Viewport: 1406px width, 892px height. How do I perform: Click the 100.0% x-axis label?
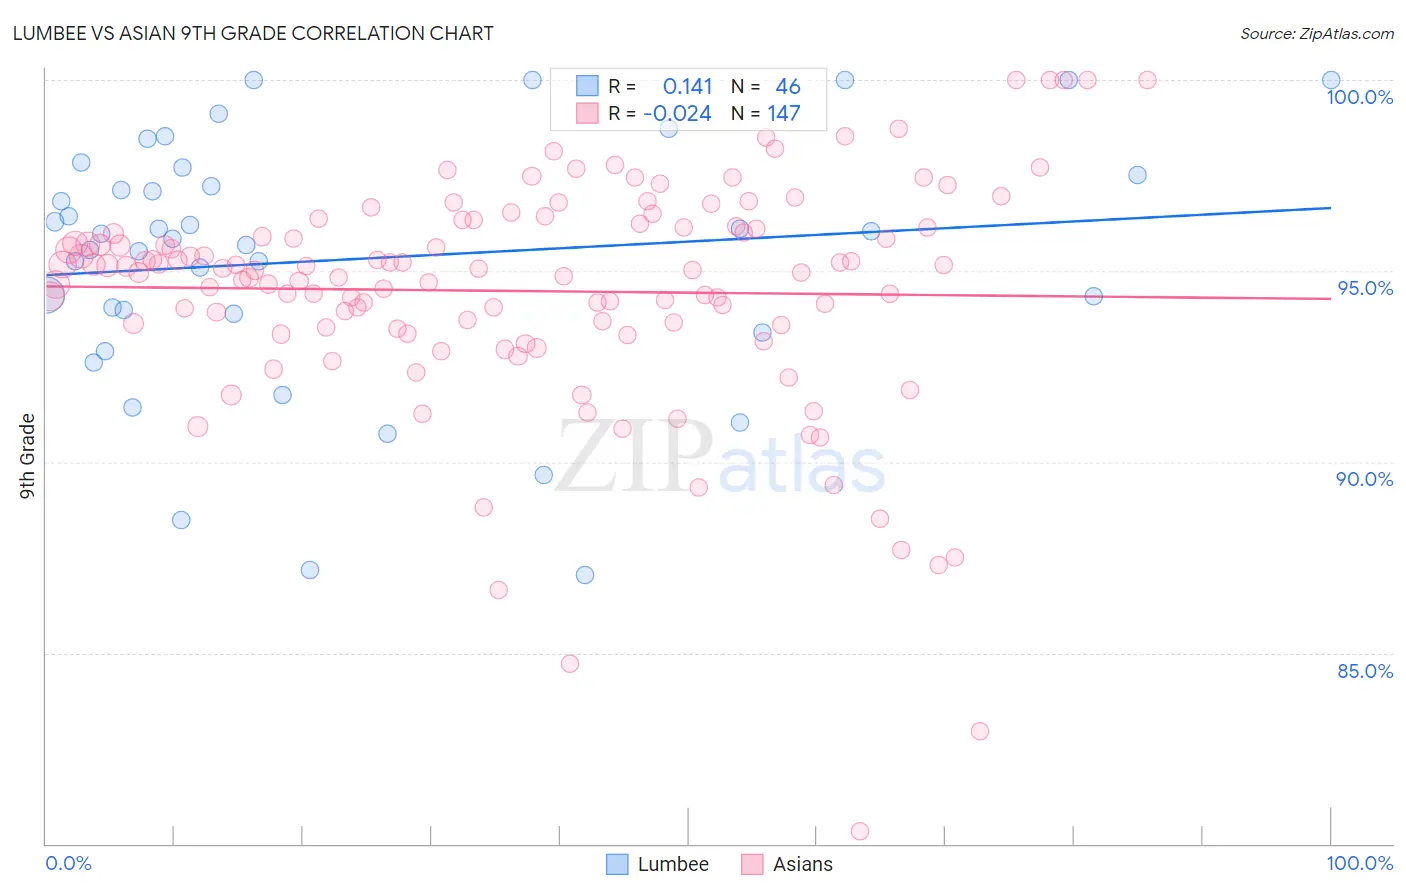click(1359, 863)
